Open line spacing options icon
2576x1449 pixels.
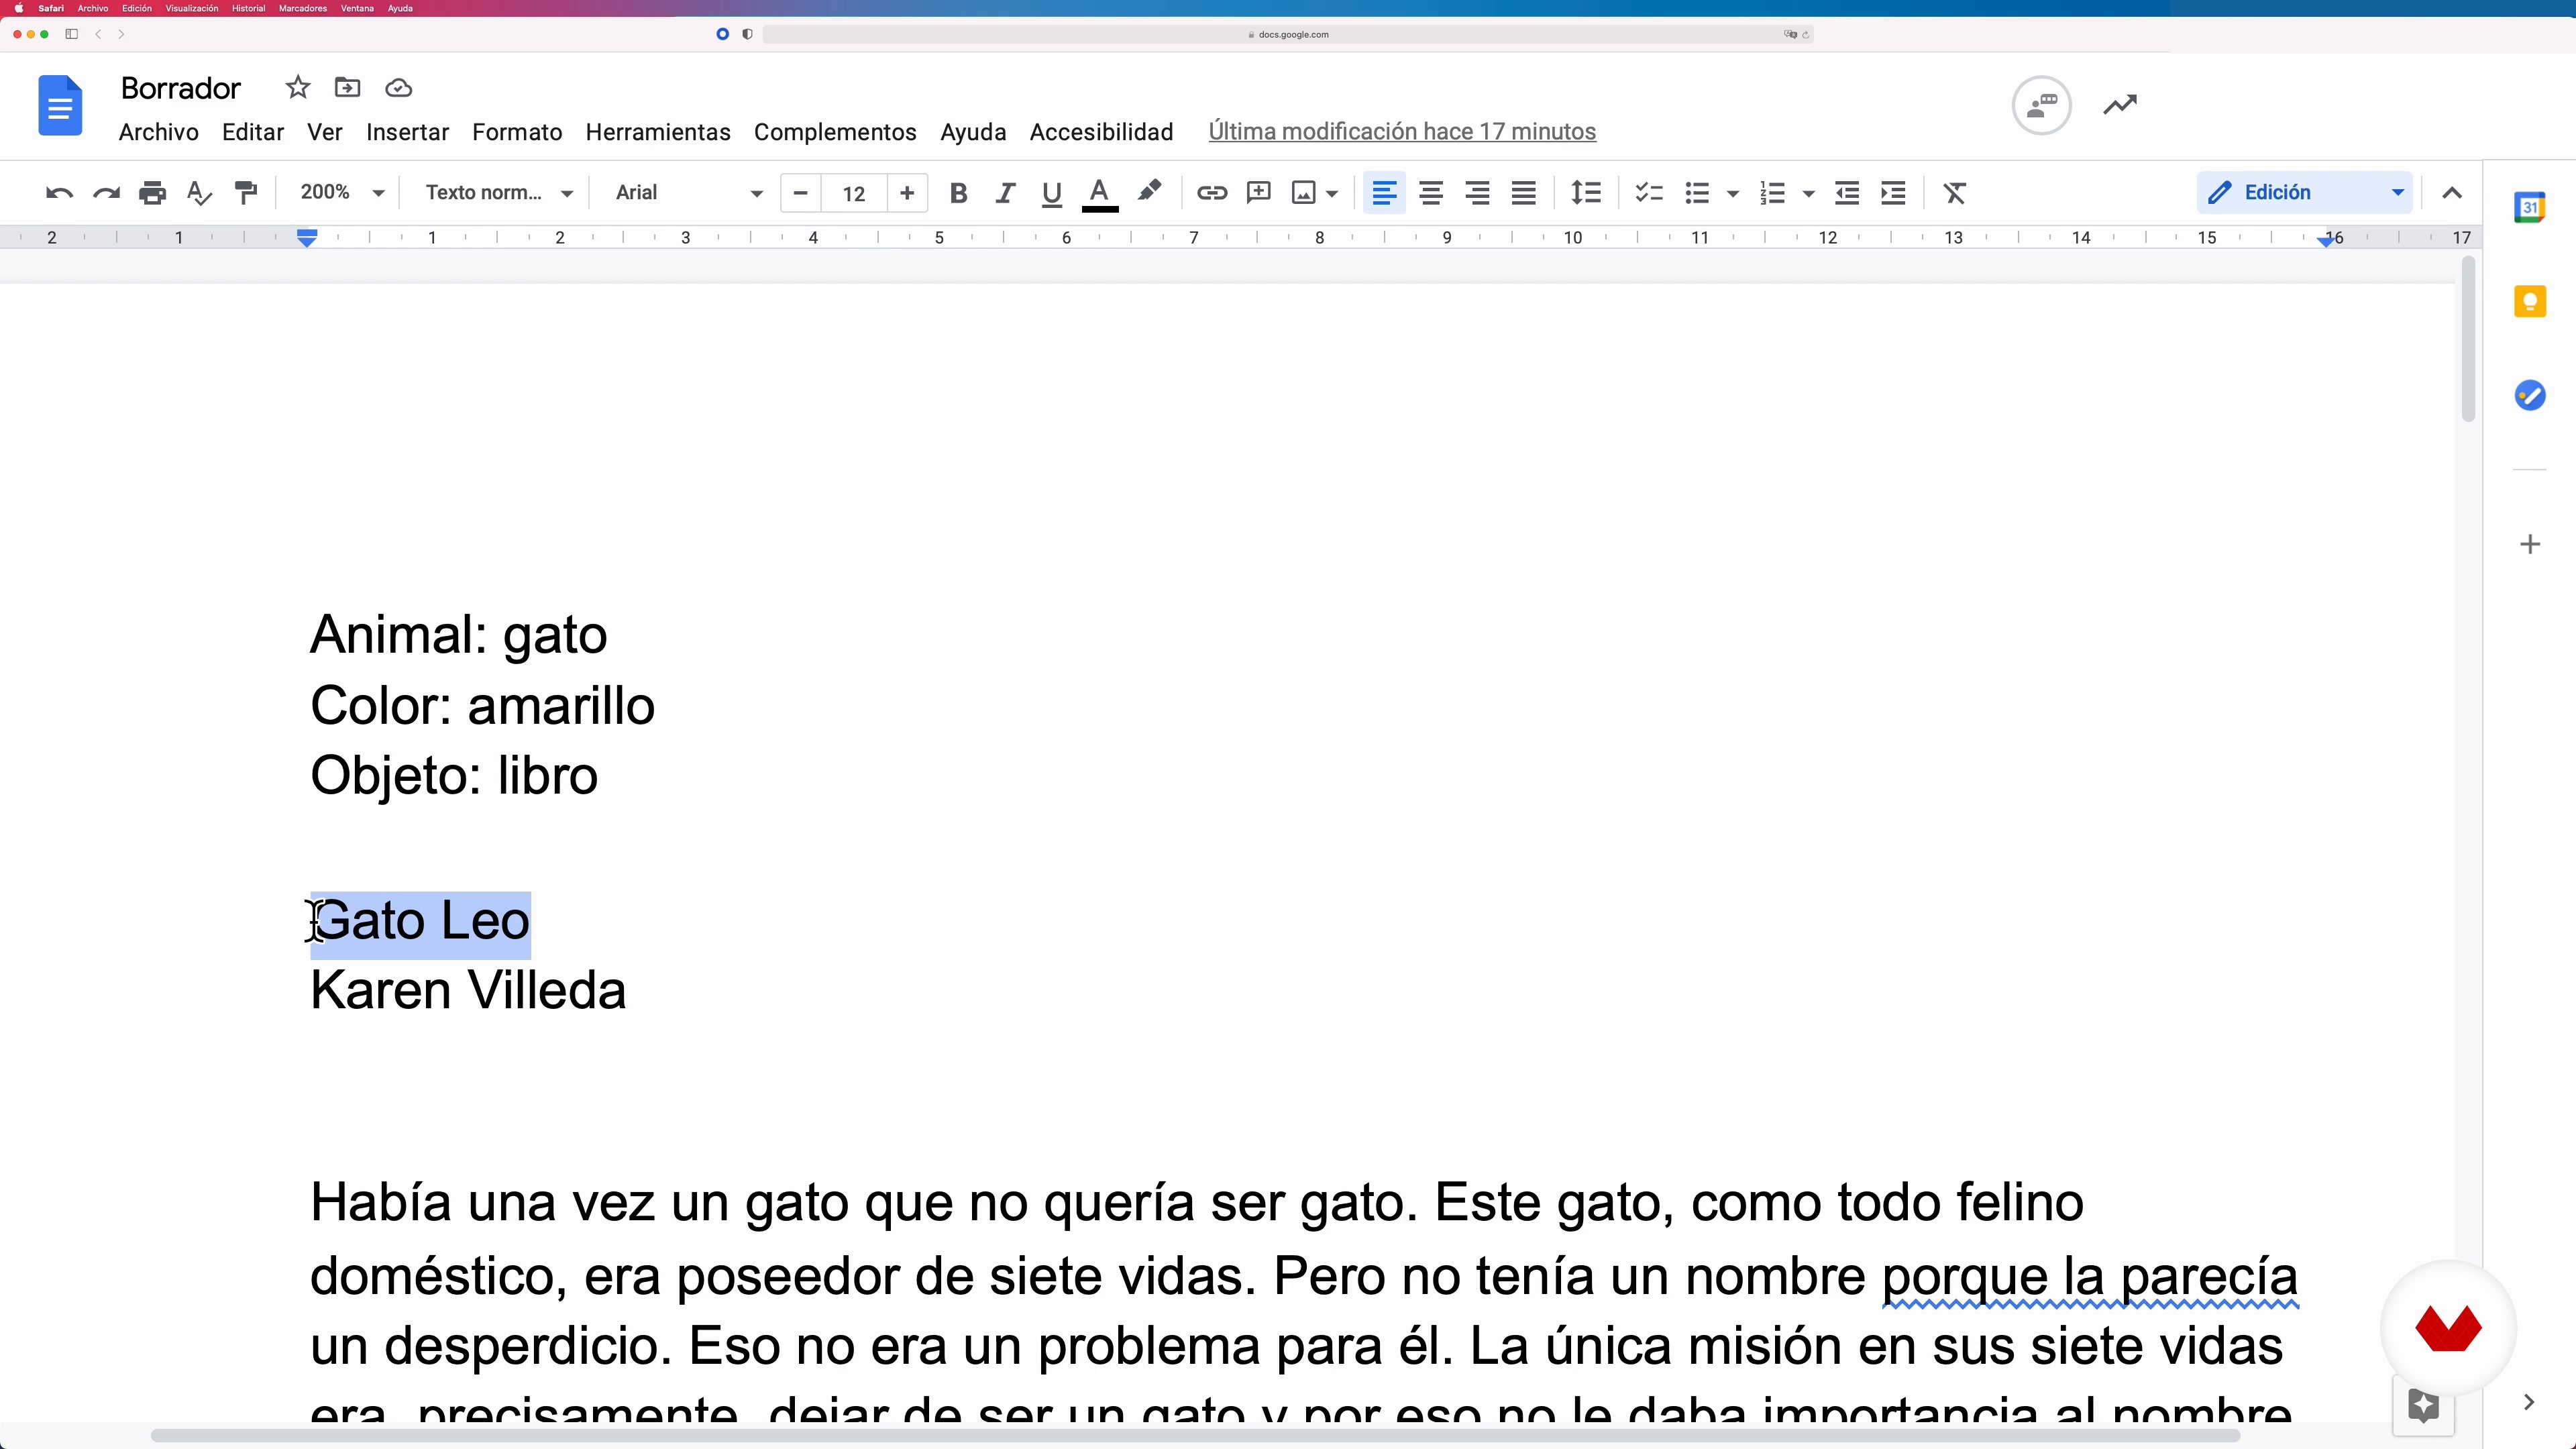1586,193
